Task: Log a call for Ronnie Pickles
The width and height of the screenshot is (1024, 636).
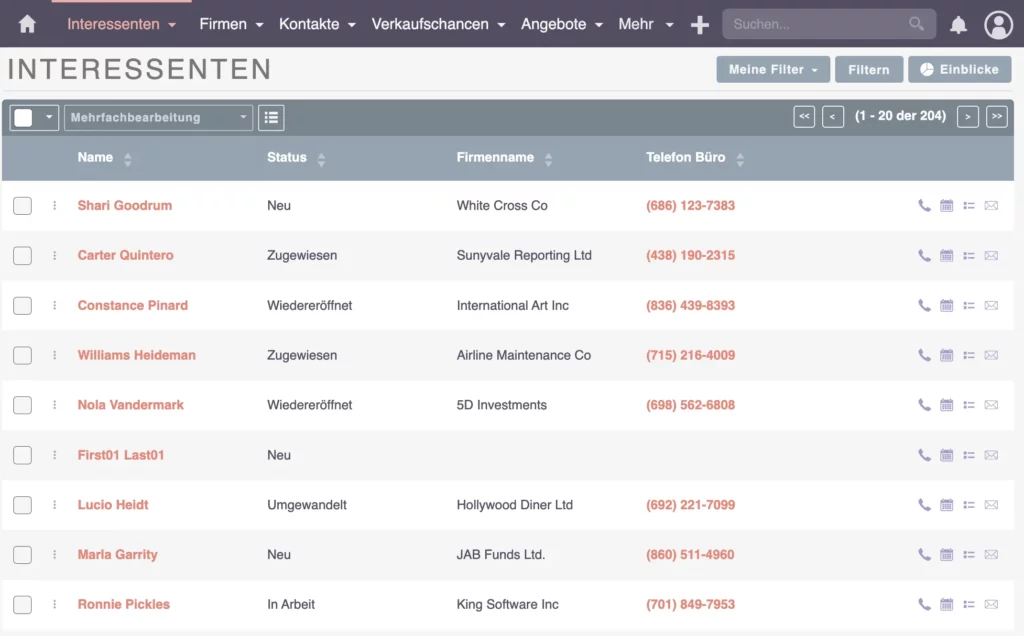Action: (x=924, y=604)
